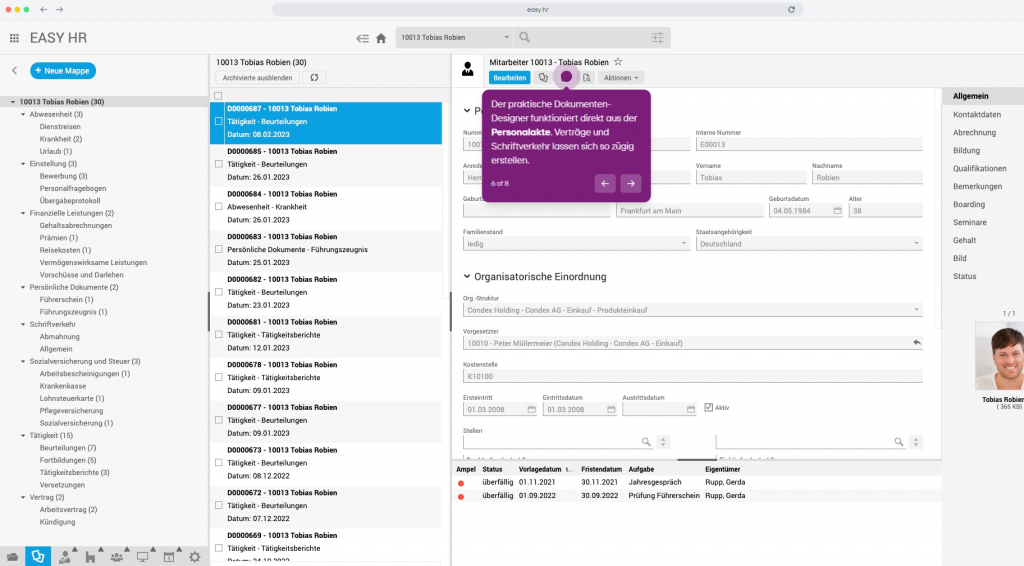The width and height of the screenshot is (1024, 566).
Task: Open the settings gear in bottom bar
Action: pos(194,556)
